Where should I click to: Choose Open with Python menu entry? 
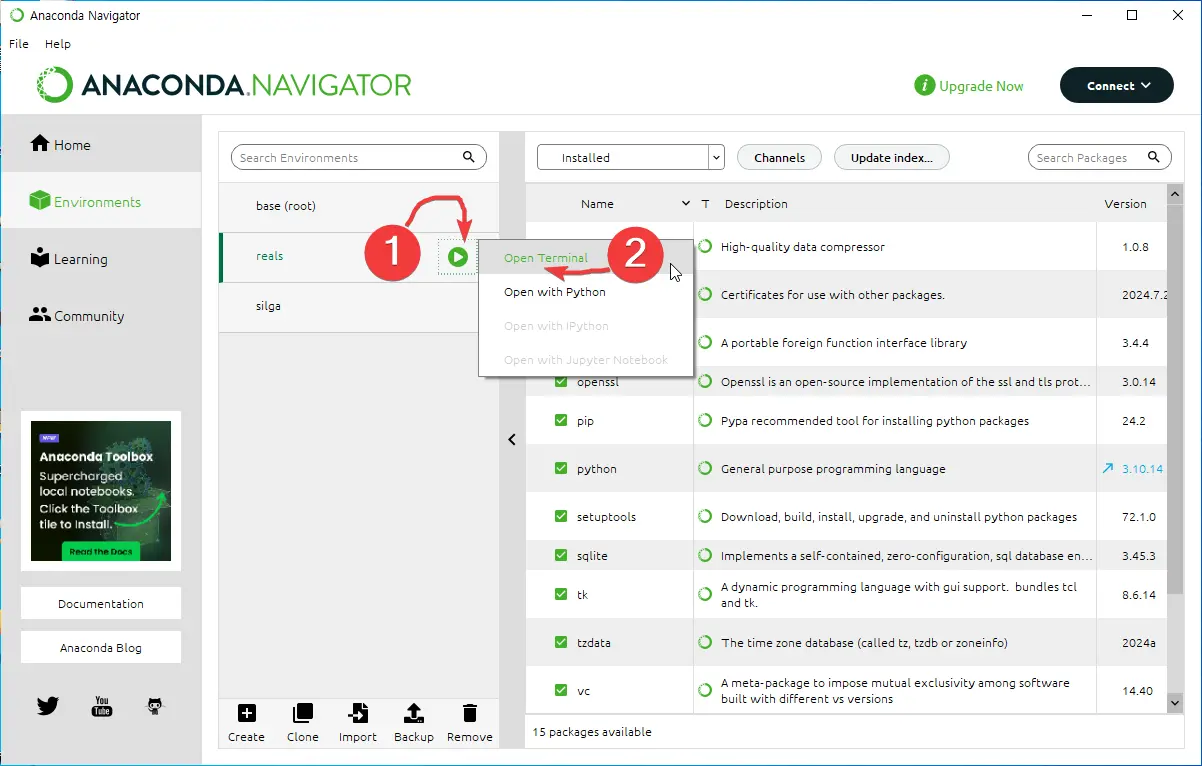[x=555, y=292]
